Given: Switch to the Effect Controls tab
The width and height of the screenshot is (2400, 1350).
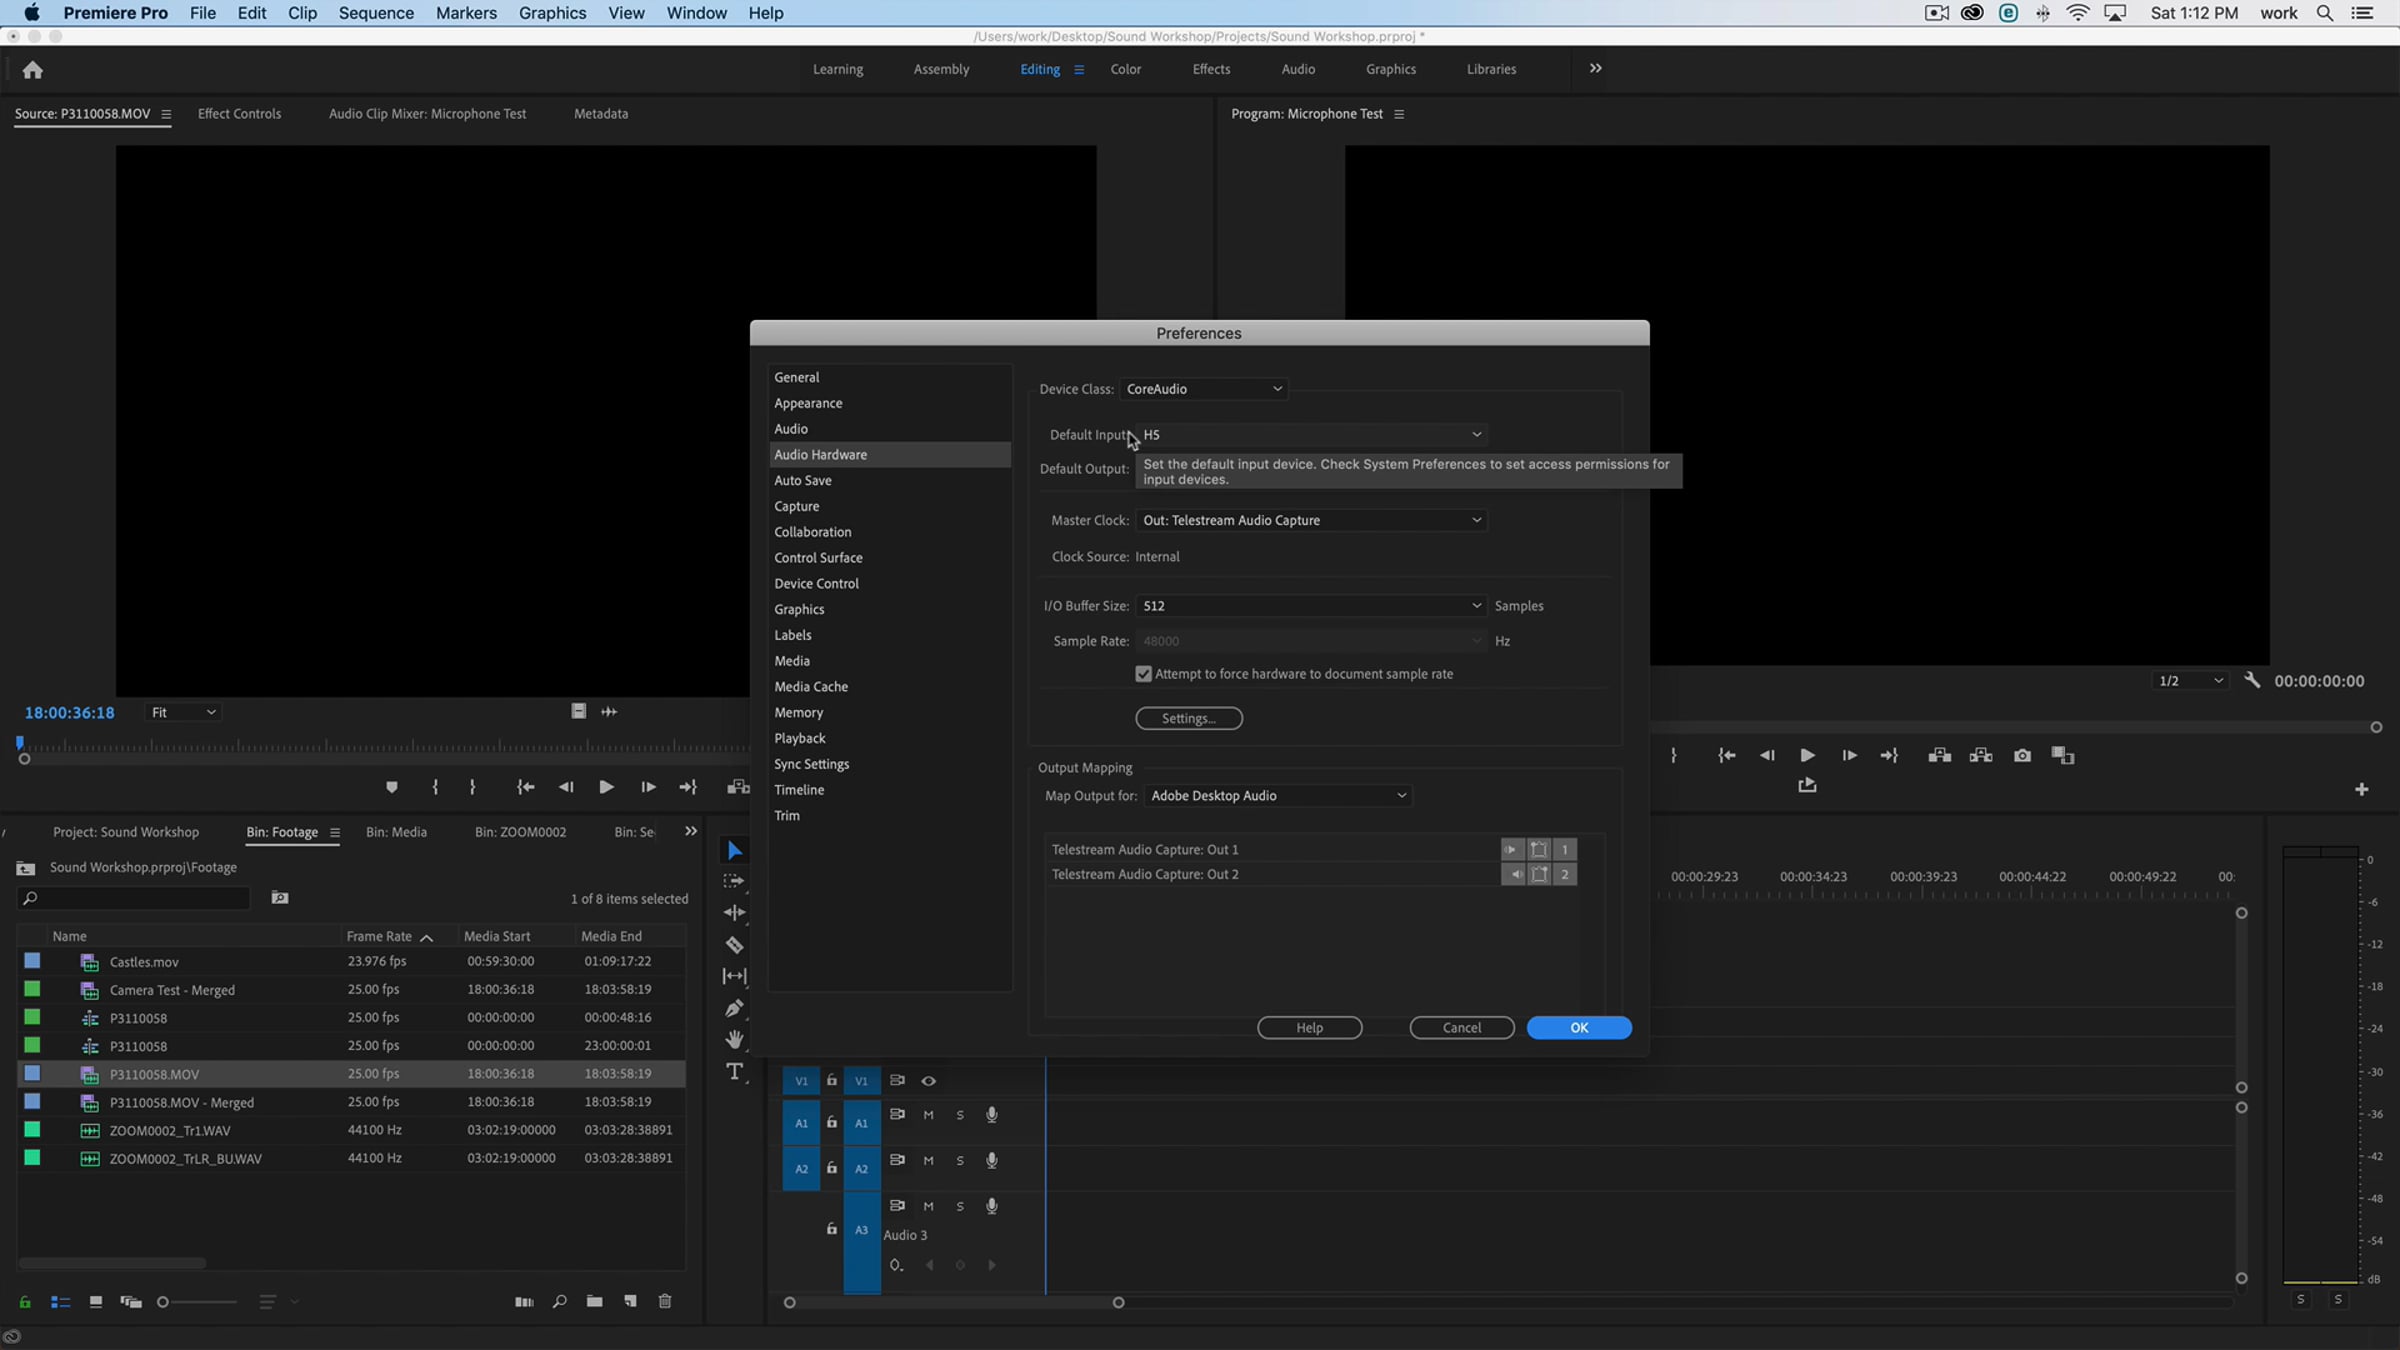Looking at the screenshot, I should (x=239, y=114).
